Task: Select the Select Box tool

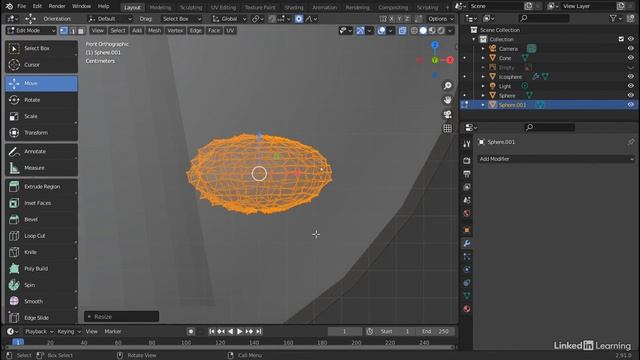Action: pos(41,48)
